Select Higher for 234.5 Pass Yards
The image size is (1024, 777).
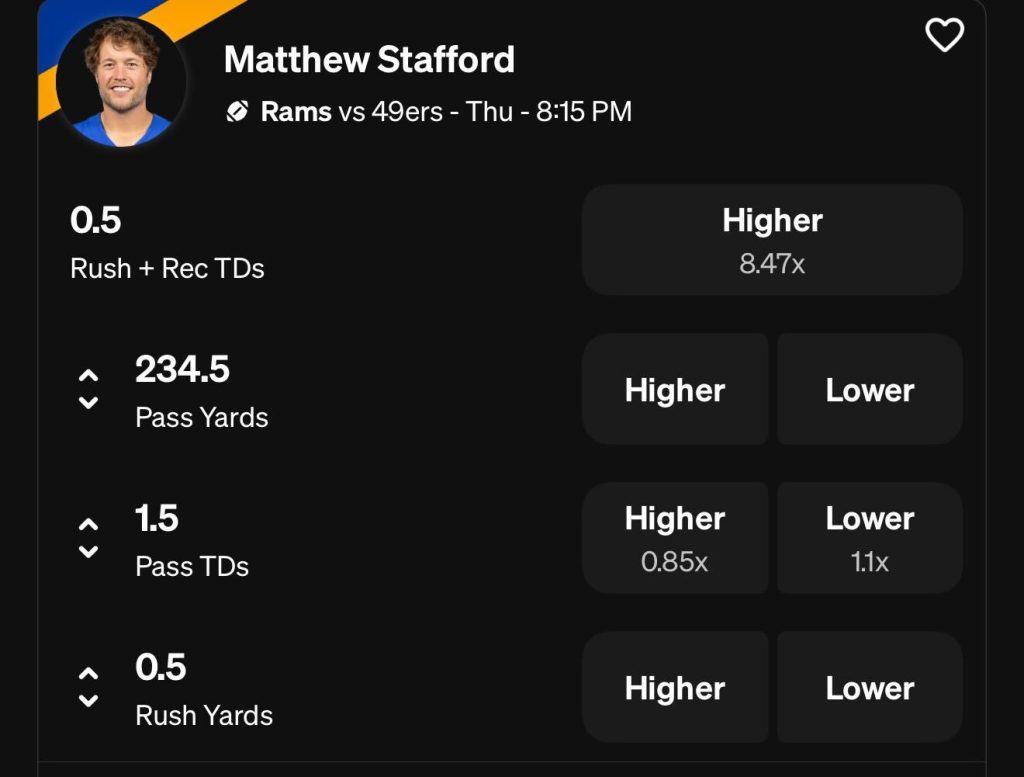675,389
